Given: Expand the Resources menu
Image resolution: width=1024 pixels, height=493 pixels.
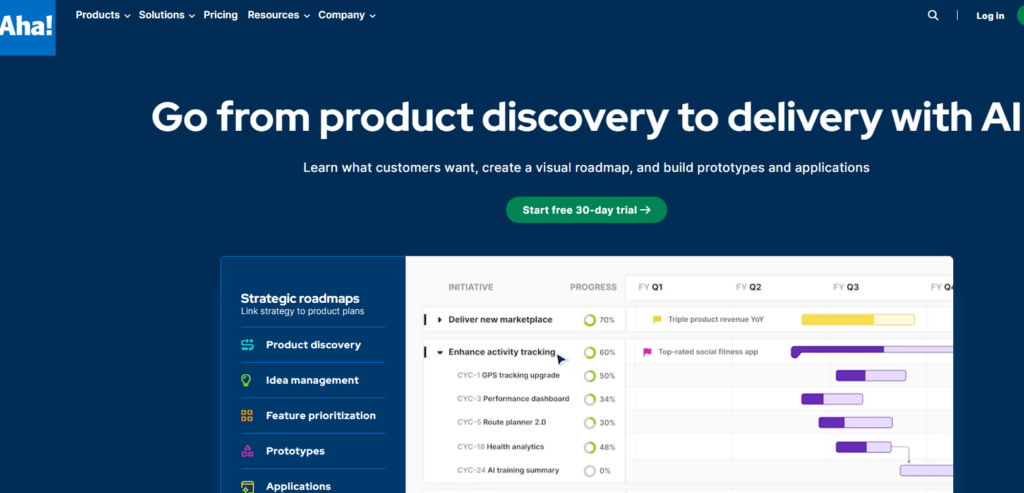Looking at the screenshot, I should (279, 15).
